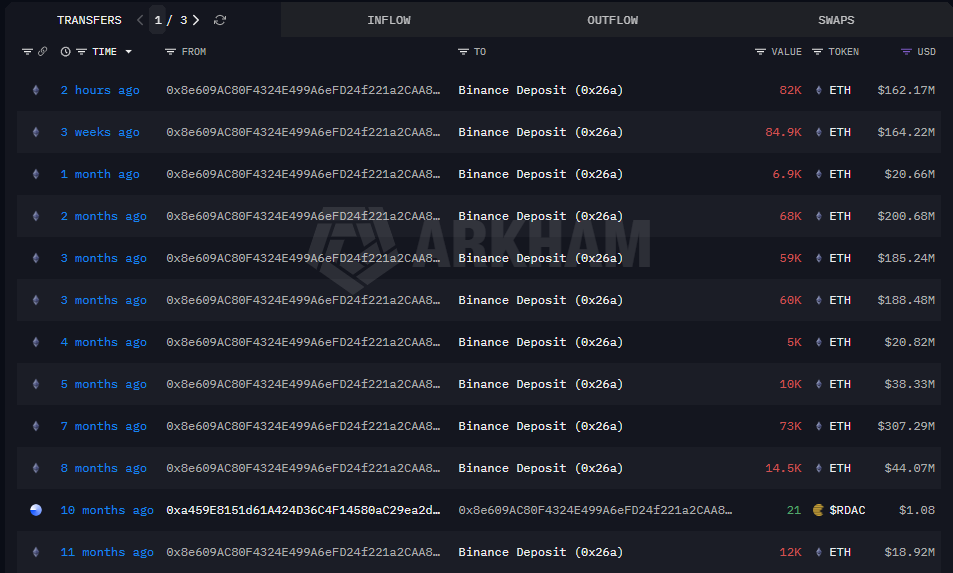Screen dimensions: 953x573
Task: Click the Base chain icon in '10 months ago' row
Action: coord(36,510)
